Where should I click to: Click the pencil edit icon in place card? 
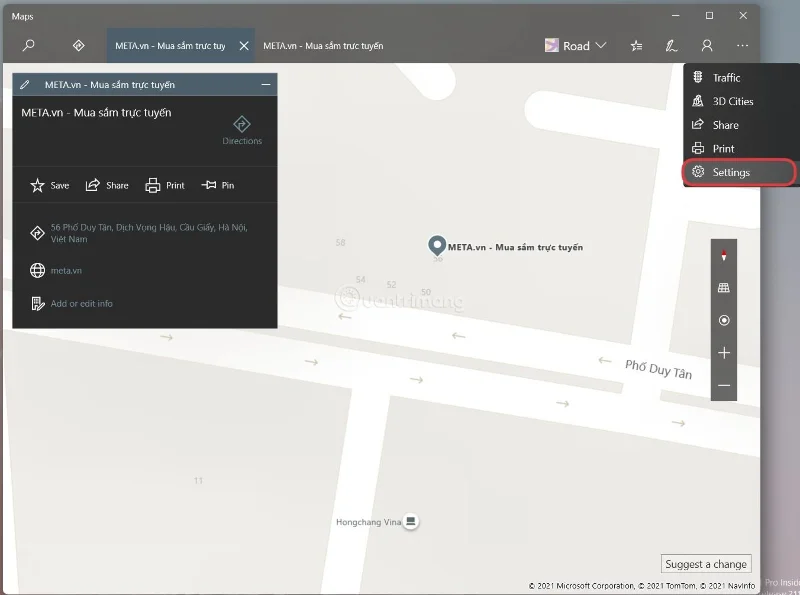click(x=24, y=85)
